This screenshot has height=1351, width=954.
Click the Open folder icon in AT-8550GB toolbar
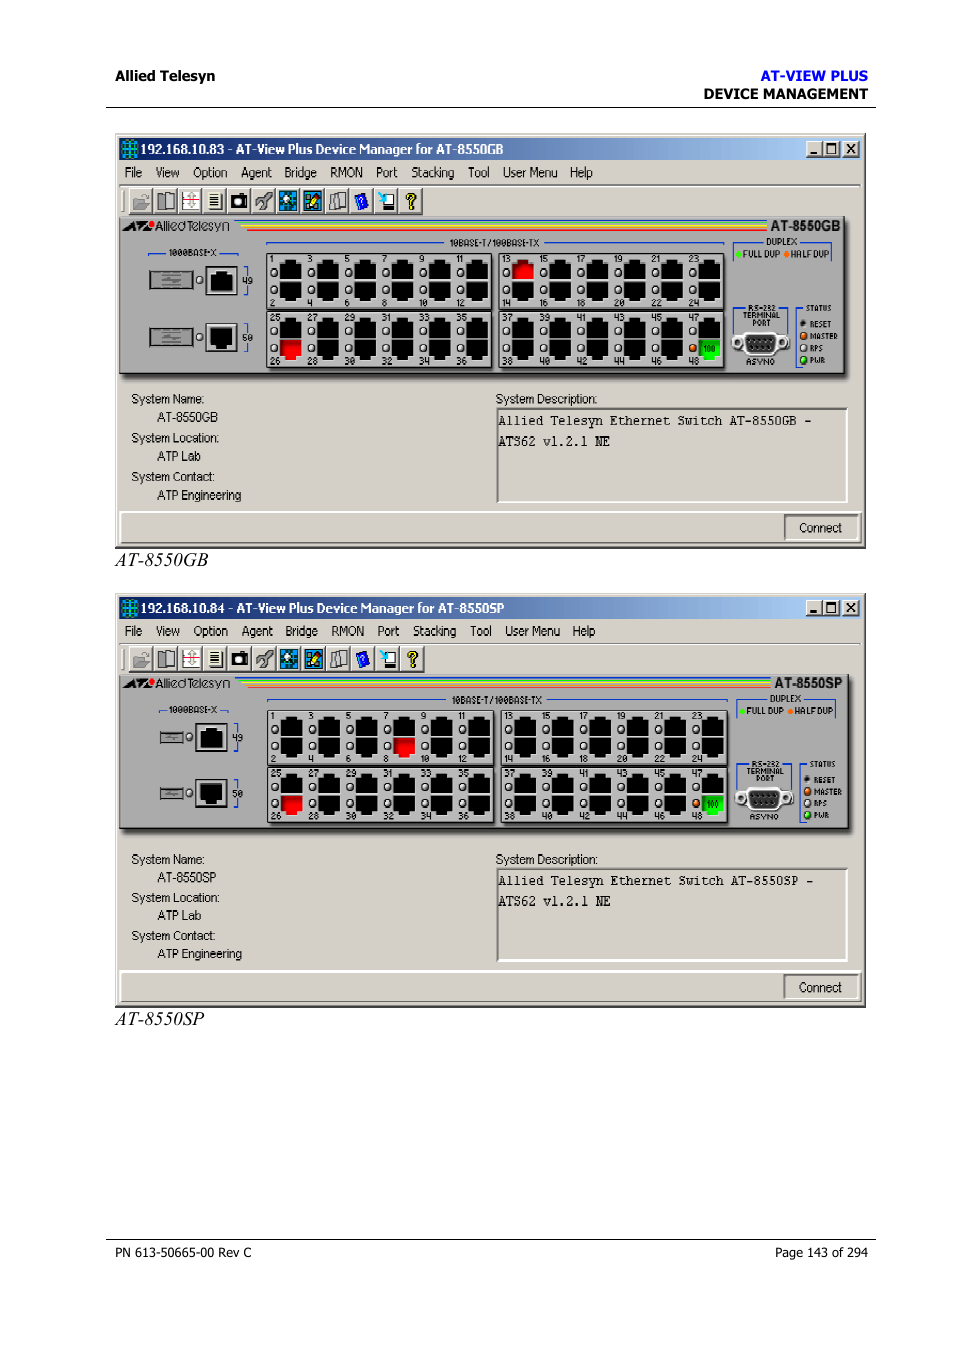click(x=141, y=201)
